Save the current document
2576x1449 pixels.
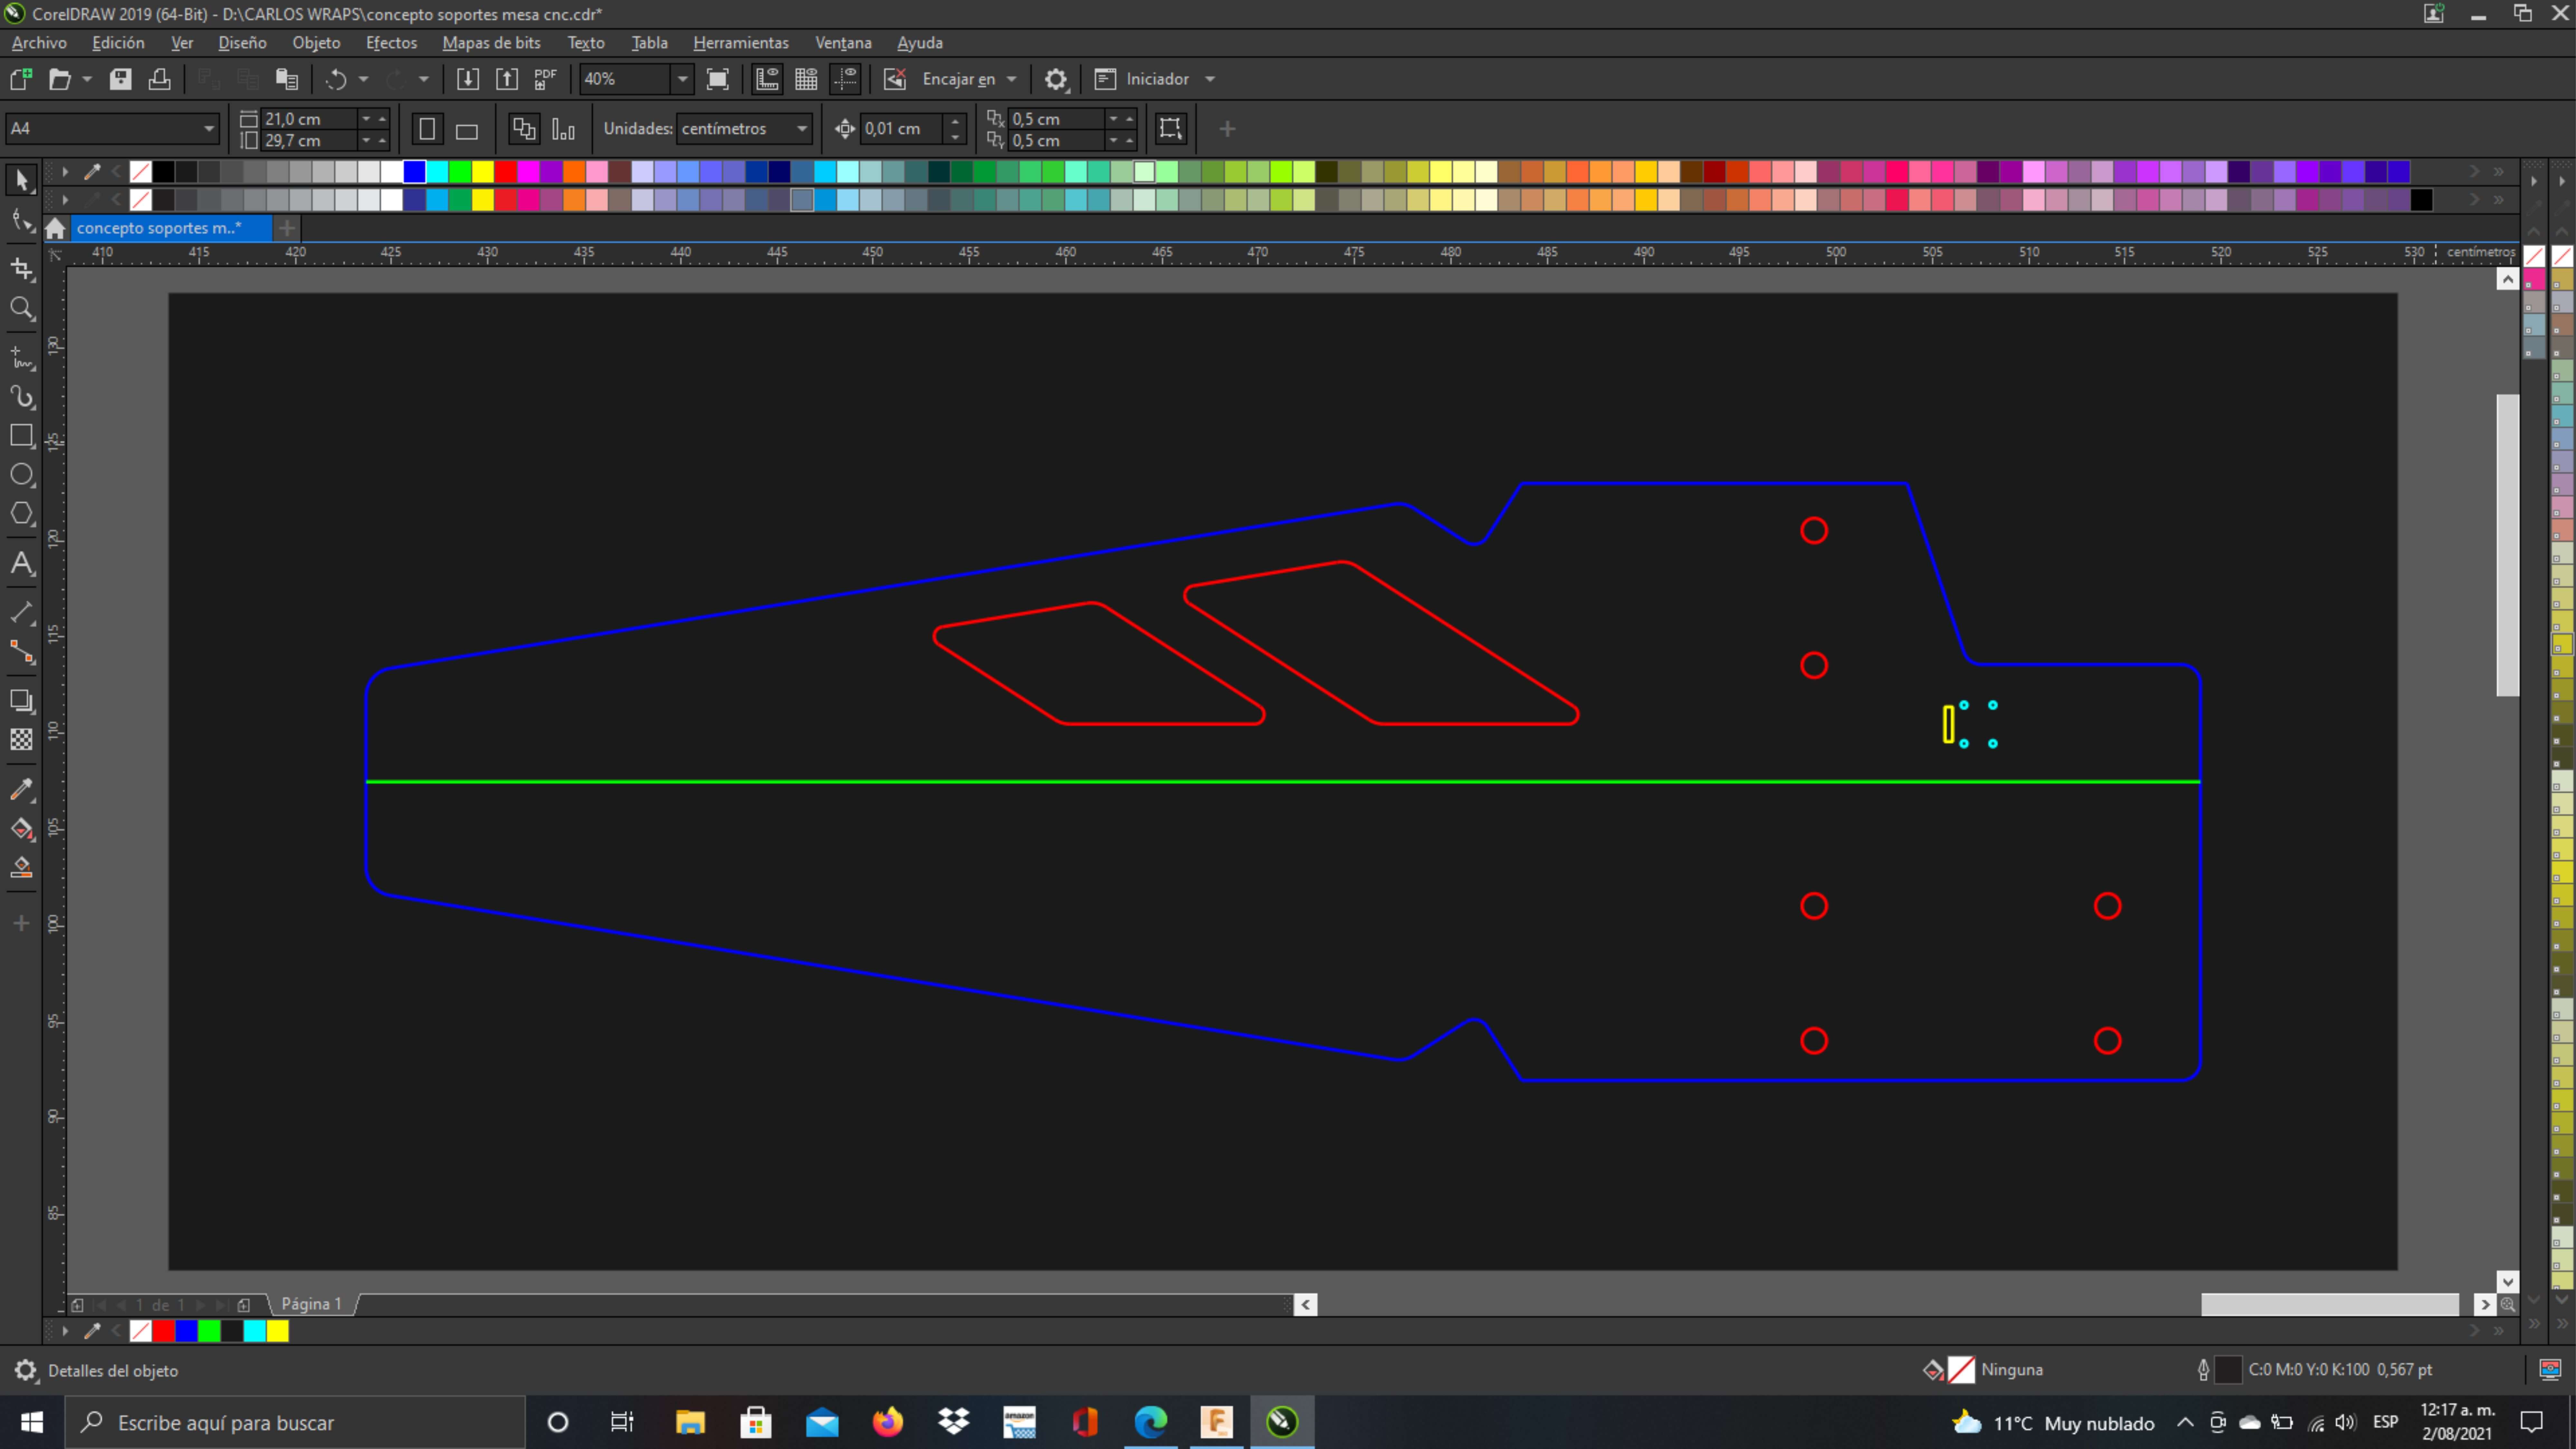click(120, 79)
